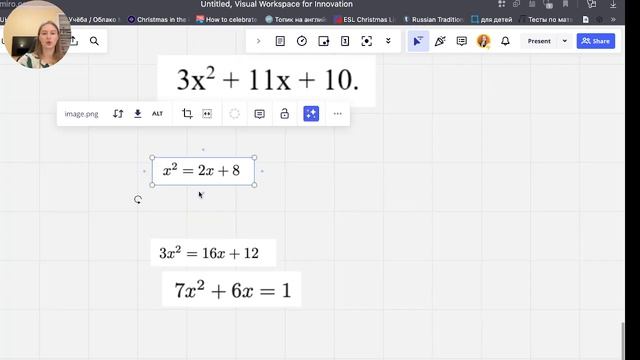
Task: Click the image.png filename label
Action: [x=82, y=114]
